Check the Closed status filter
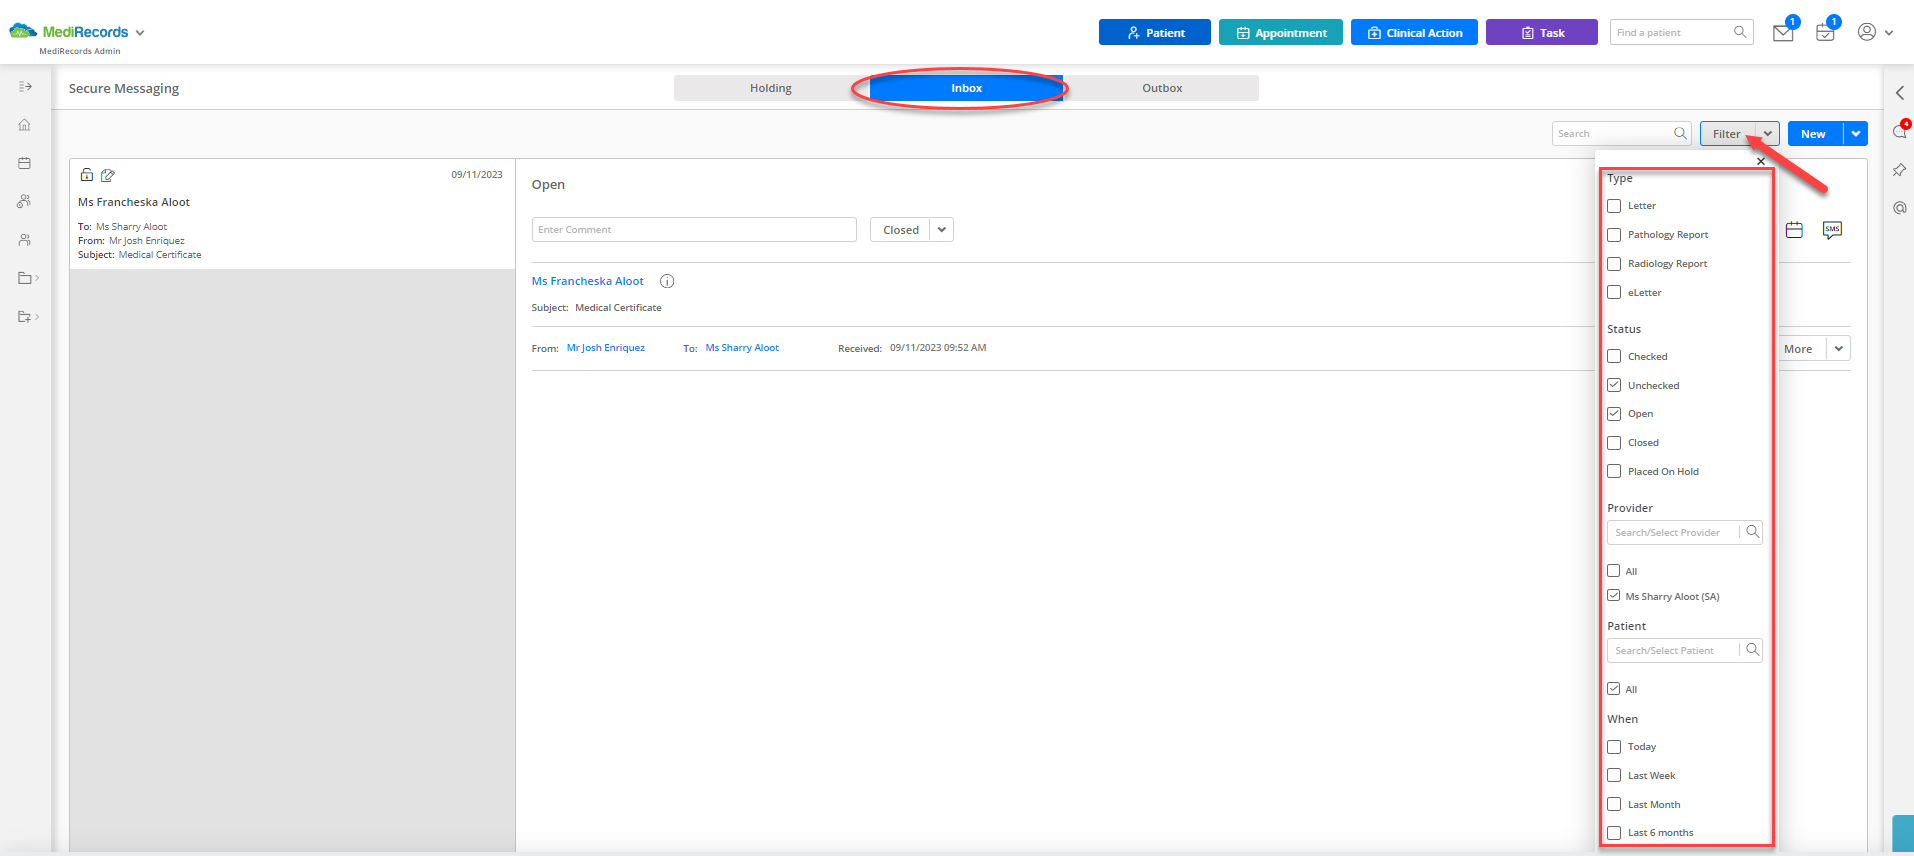This screenshot has width=1914, height=856. (1614, 443)
